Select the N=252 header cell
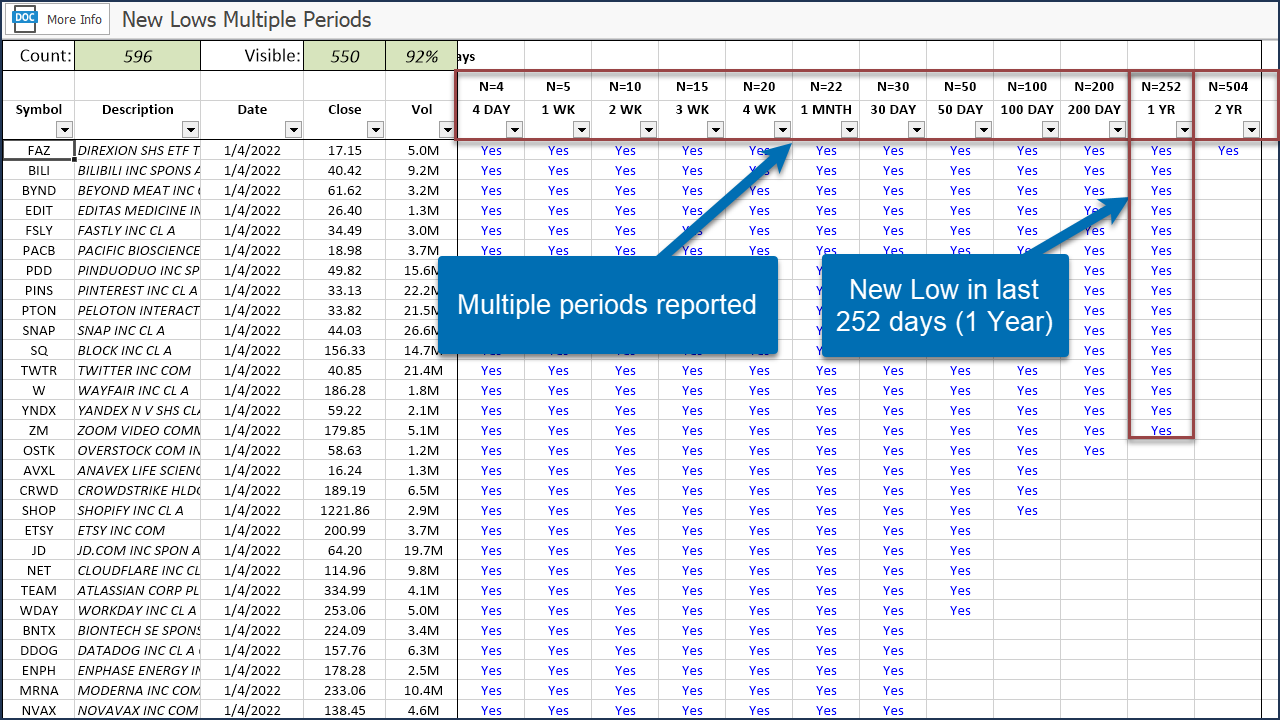This screenshot has height=720, width=1280. (1161, 86)
